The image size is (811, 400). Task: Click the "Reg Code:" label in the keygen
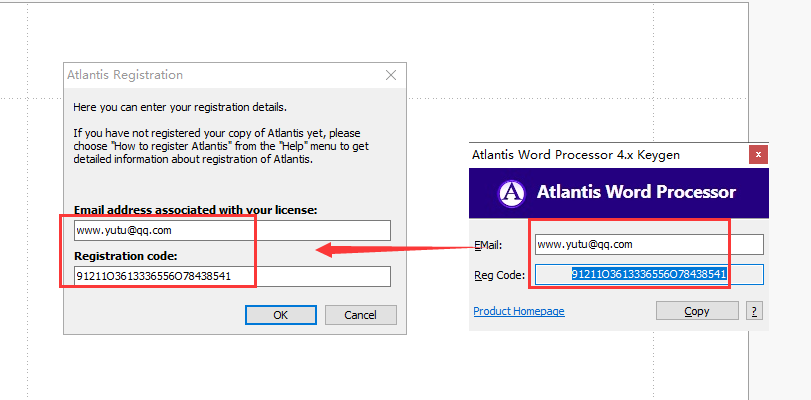click(x=497, y=275)
